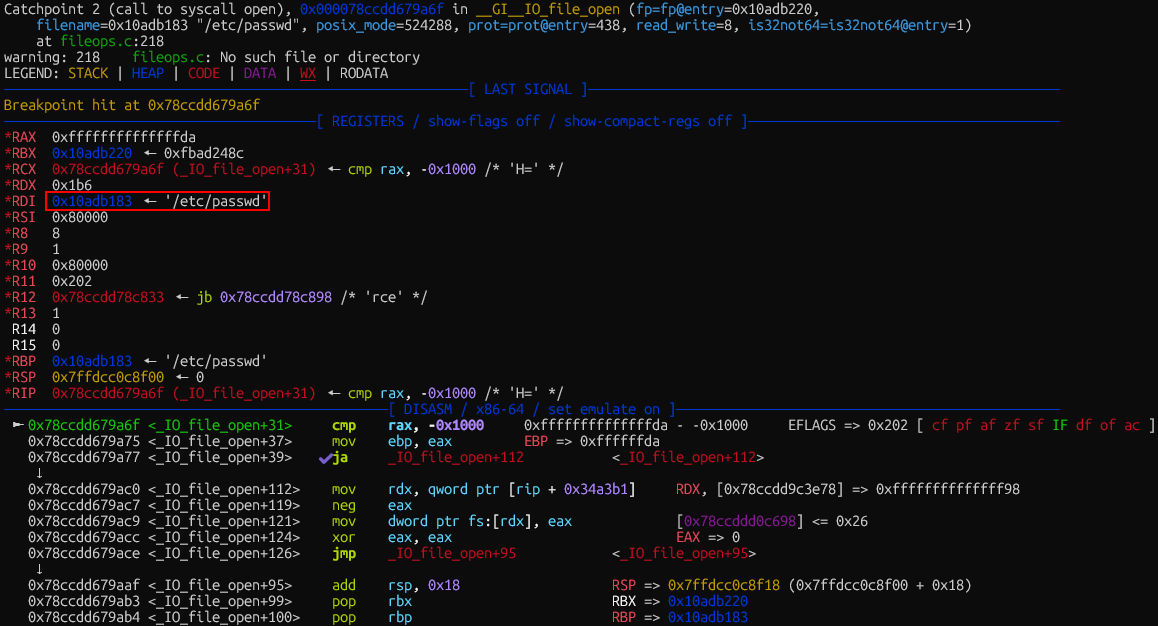Click the yellow STACK legend label
1158x626 pixels.
[88, 73]
